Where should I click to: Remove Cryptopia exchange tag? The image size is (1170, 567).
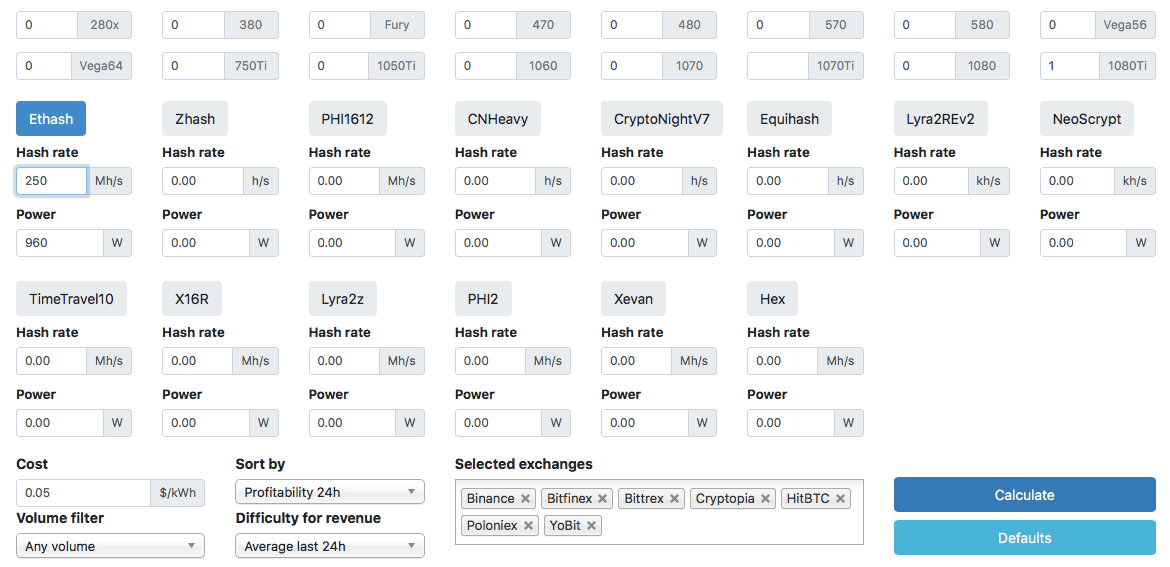click(x=766, y=498)
